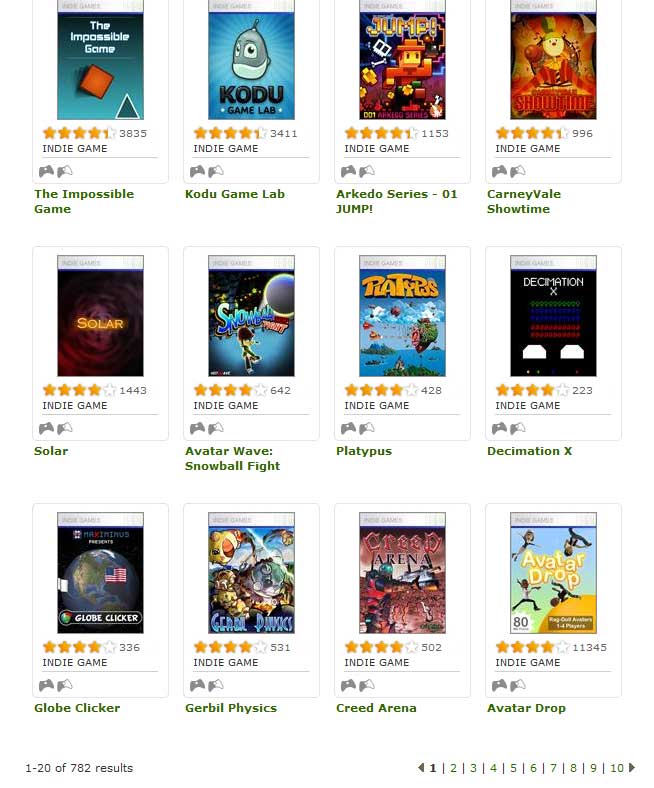Click the star rating for Kodu Game Lab
This screenshot has height=788, width=654.
[x=230, y=133]
